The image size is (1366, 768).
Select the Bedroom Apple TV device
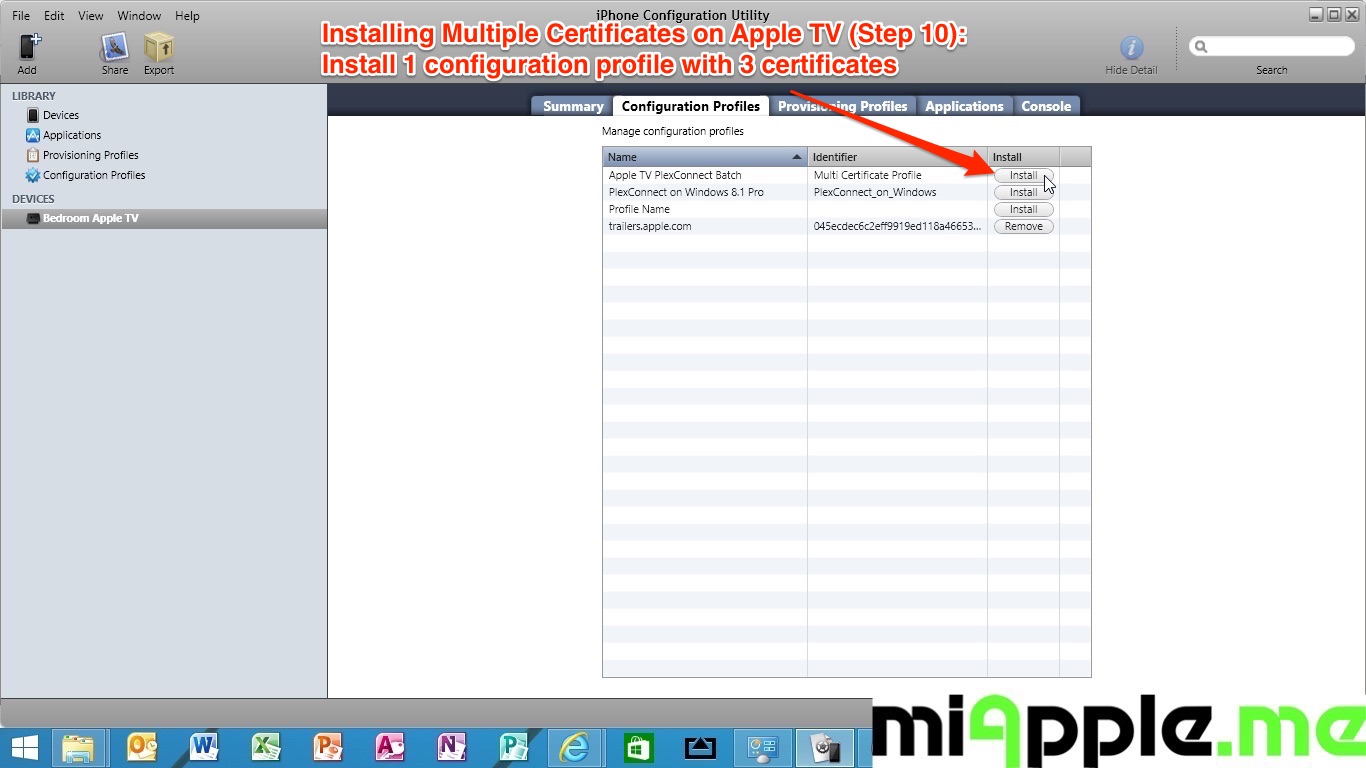(x=90, y=218)
